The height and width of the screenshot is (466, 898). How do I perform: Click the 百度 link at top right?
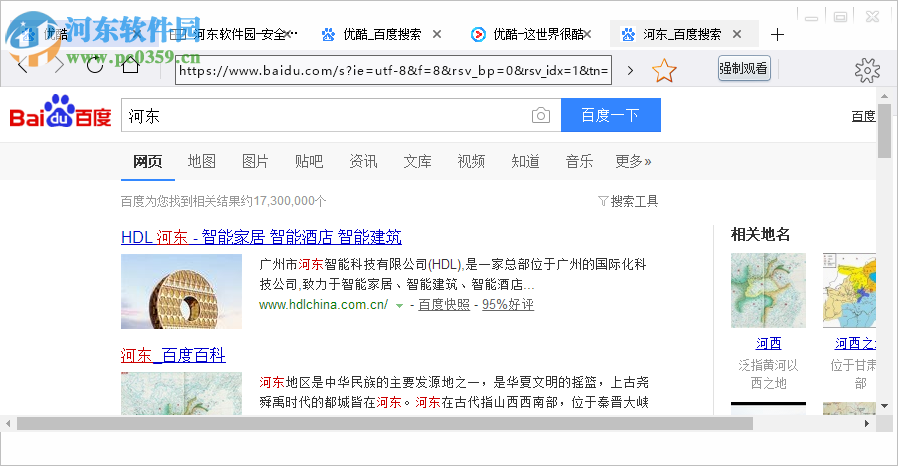pos(863,116)
